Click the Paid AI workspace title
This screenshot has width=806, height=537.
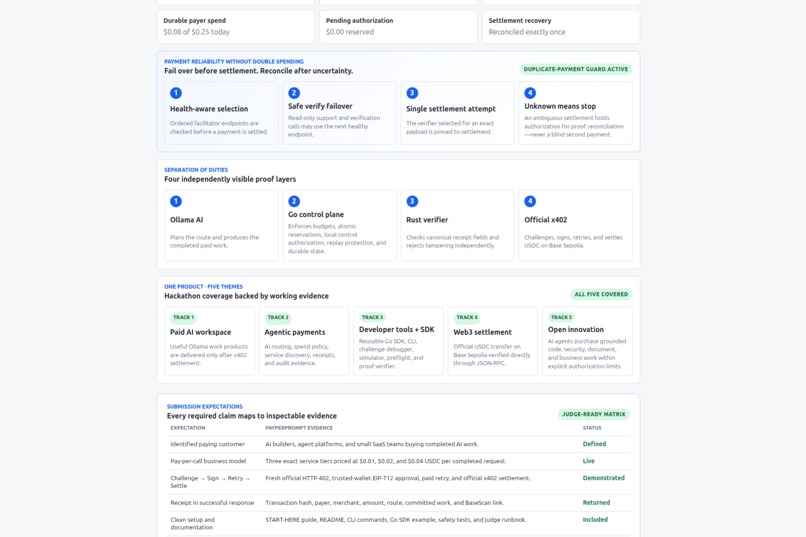200,332
